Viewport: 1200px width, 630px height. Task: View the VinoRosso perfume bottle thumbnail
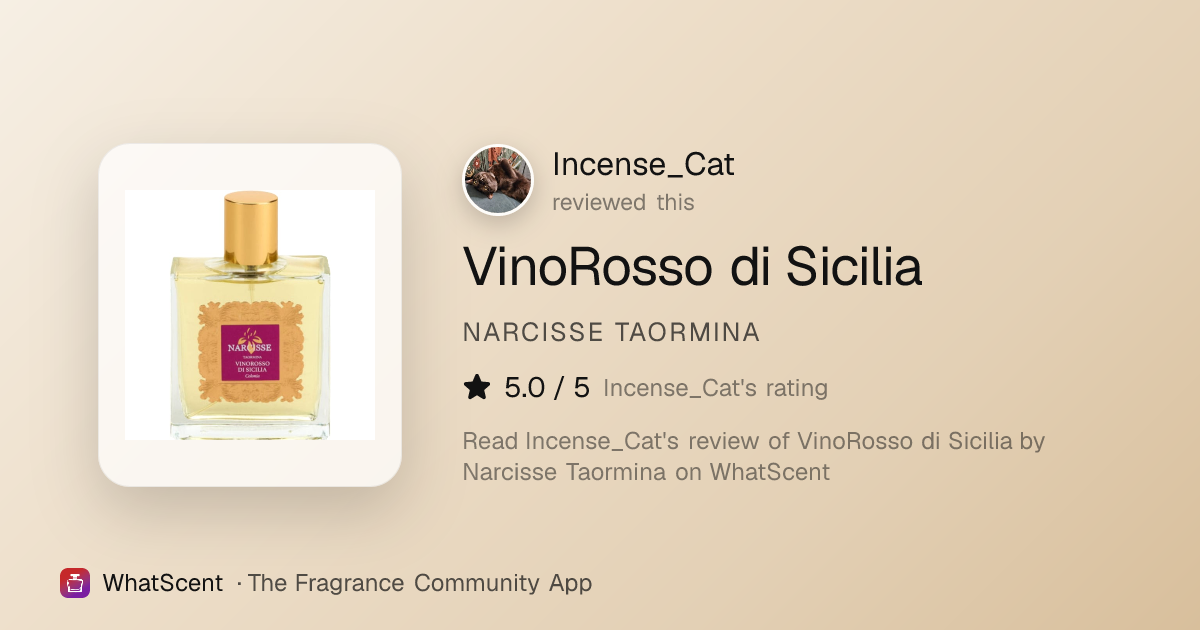250,315
